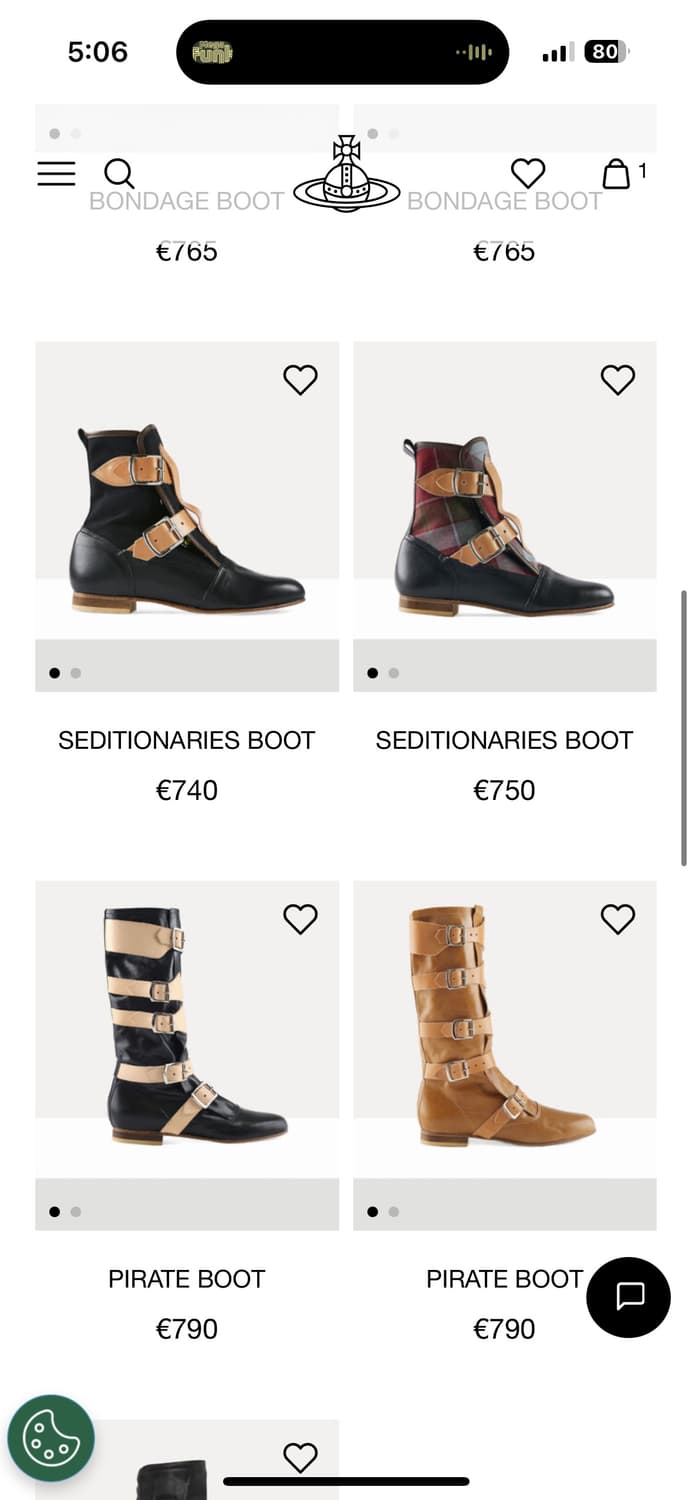Viewport: 692px width, 1500px height.
Task: Favorite the tan Pirate Boot
Action: (x=617, y=919)
